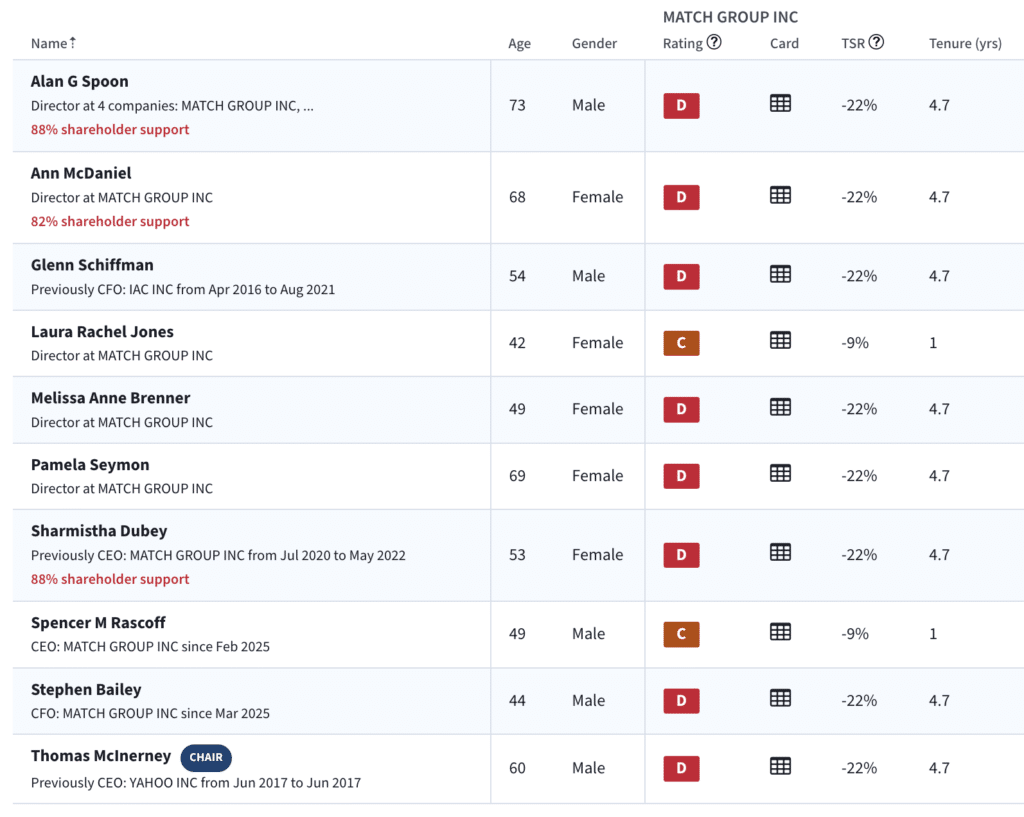1024x817 pixels.
Task: Sort table by Age column header
Action: (519, 44)
